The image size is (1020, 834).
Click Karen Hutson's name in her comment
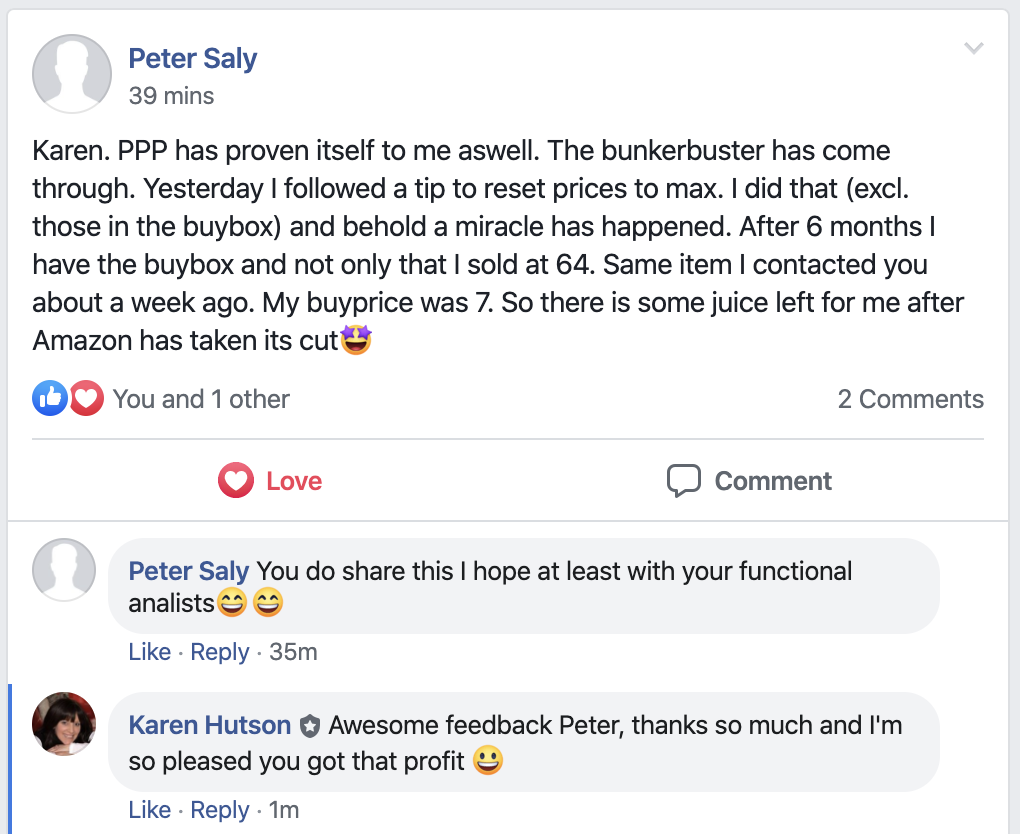(x=209, y=724)
